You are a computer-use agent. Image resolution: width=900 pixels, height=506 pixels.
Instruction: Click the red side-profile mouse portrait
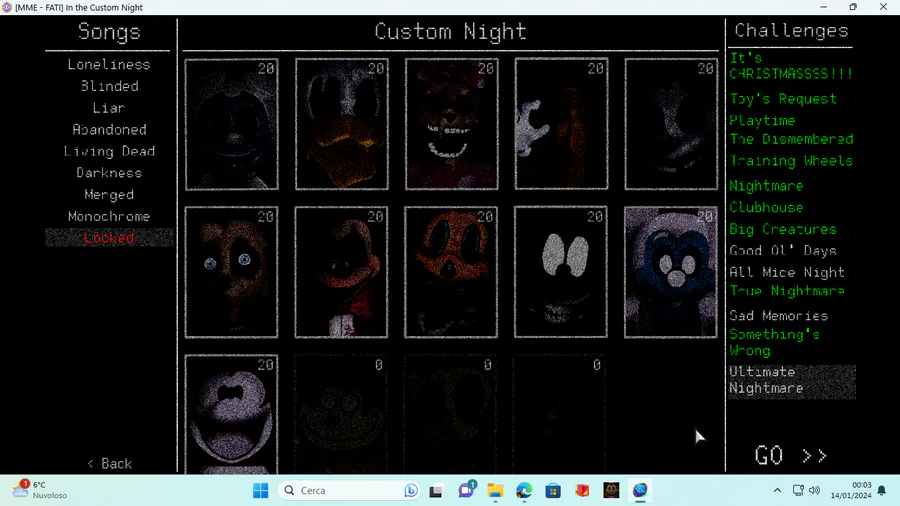342,272
